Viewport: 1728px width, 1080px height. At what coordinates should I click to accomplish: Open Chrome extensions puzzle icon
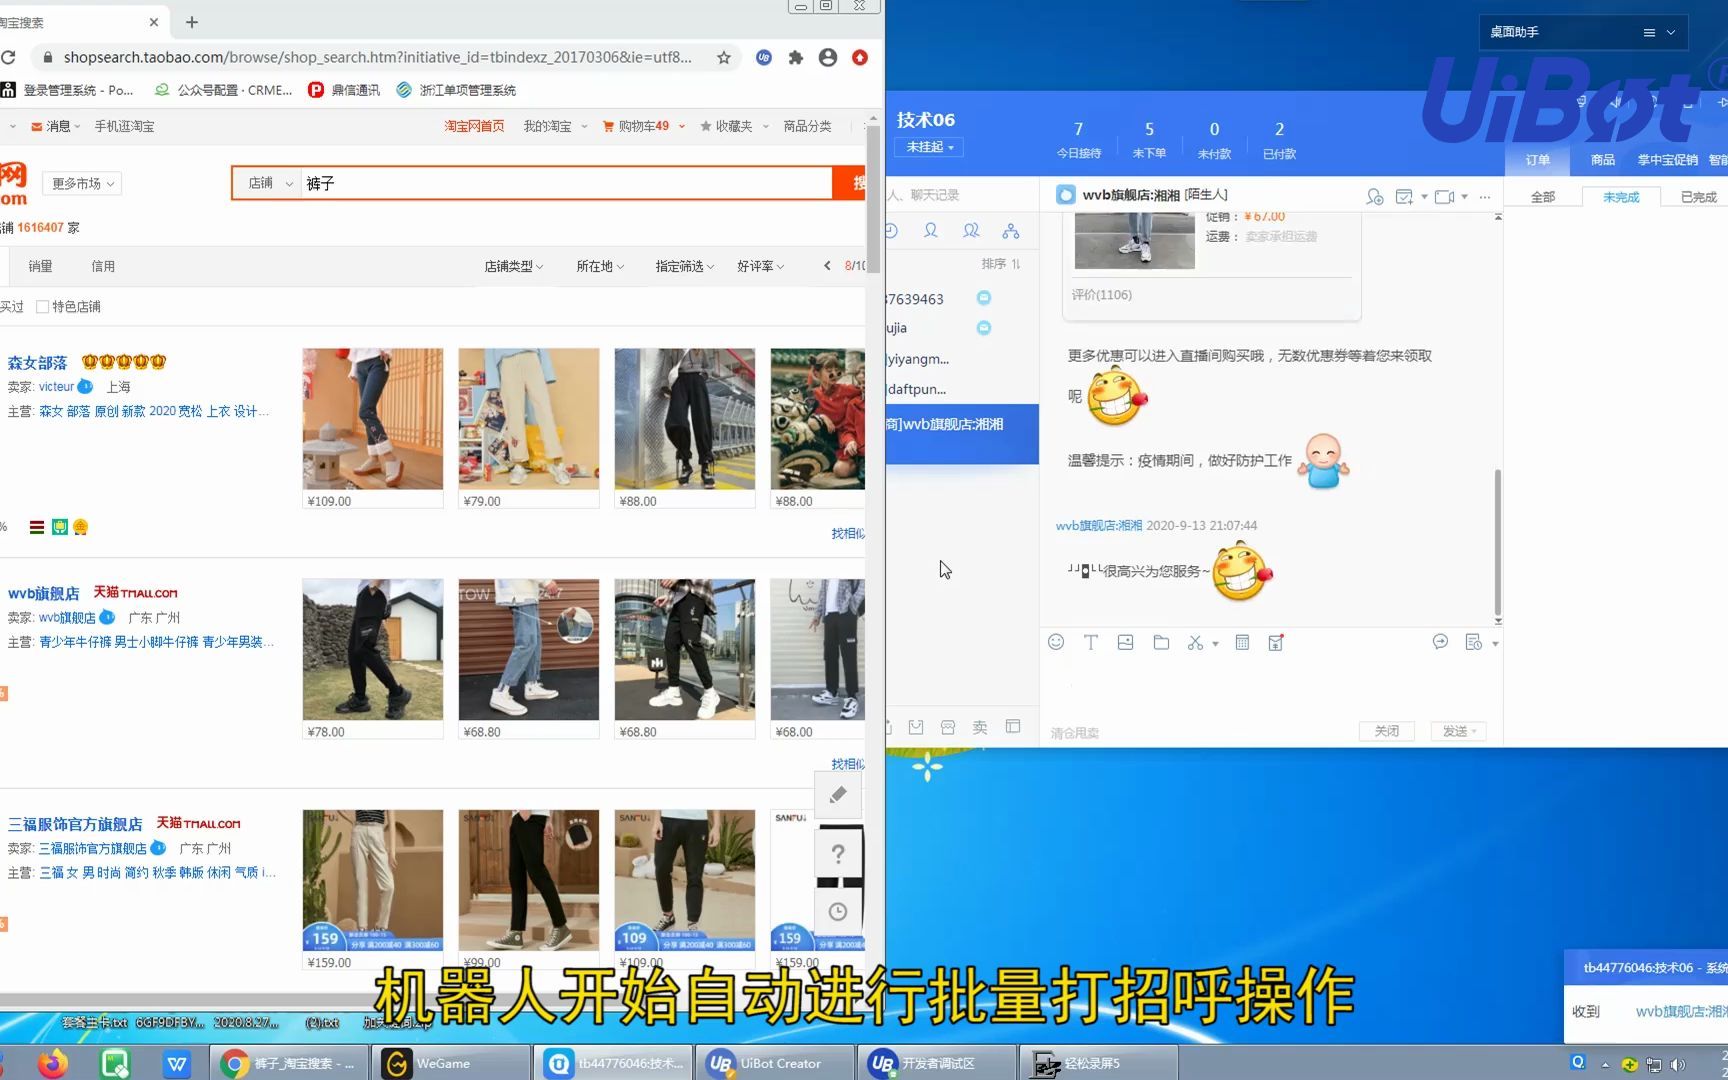[x=796, y=57]
